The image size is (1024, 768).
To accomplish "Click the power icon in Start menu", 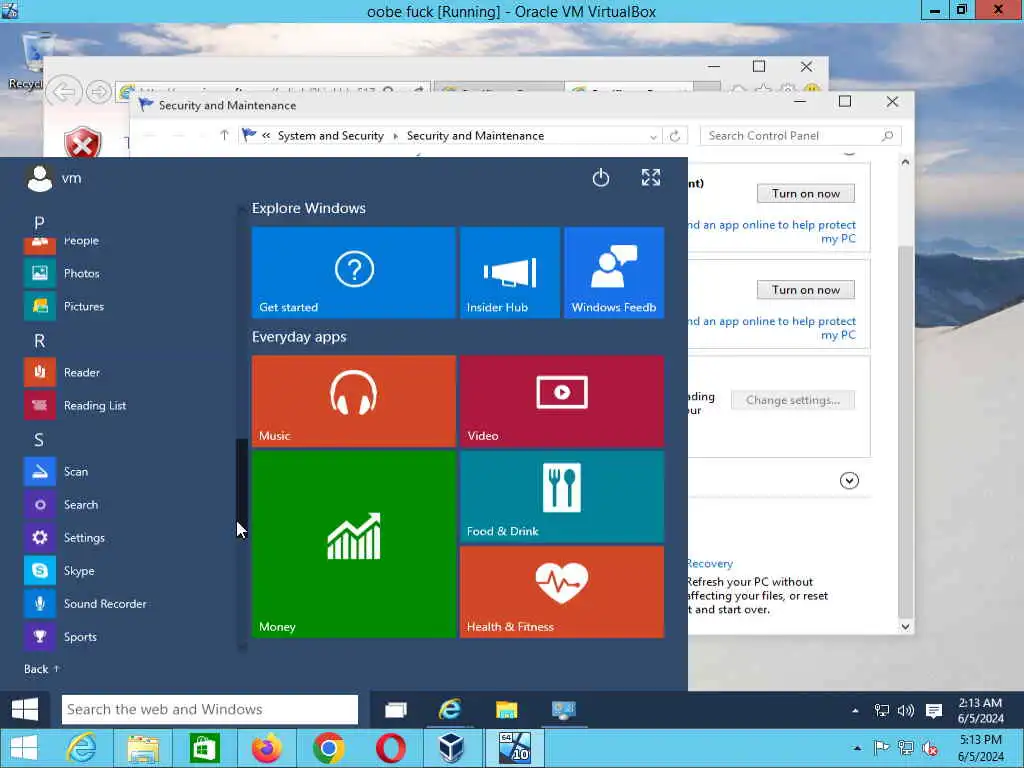I will tap(601, 178).
